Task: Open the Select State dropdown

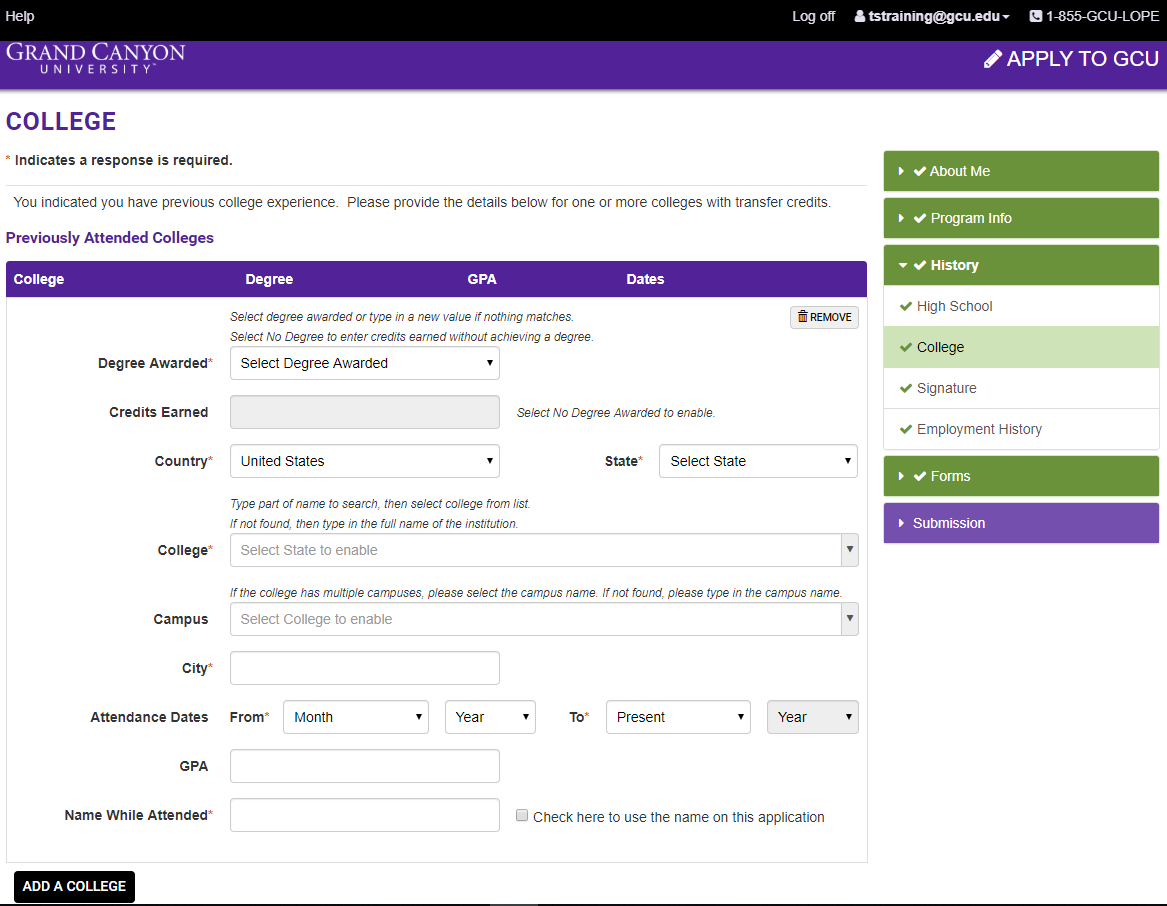Action: [x=758, y=461]
